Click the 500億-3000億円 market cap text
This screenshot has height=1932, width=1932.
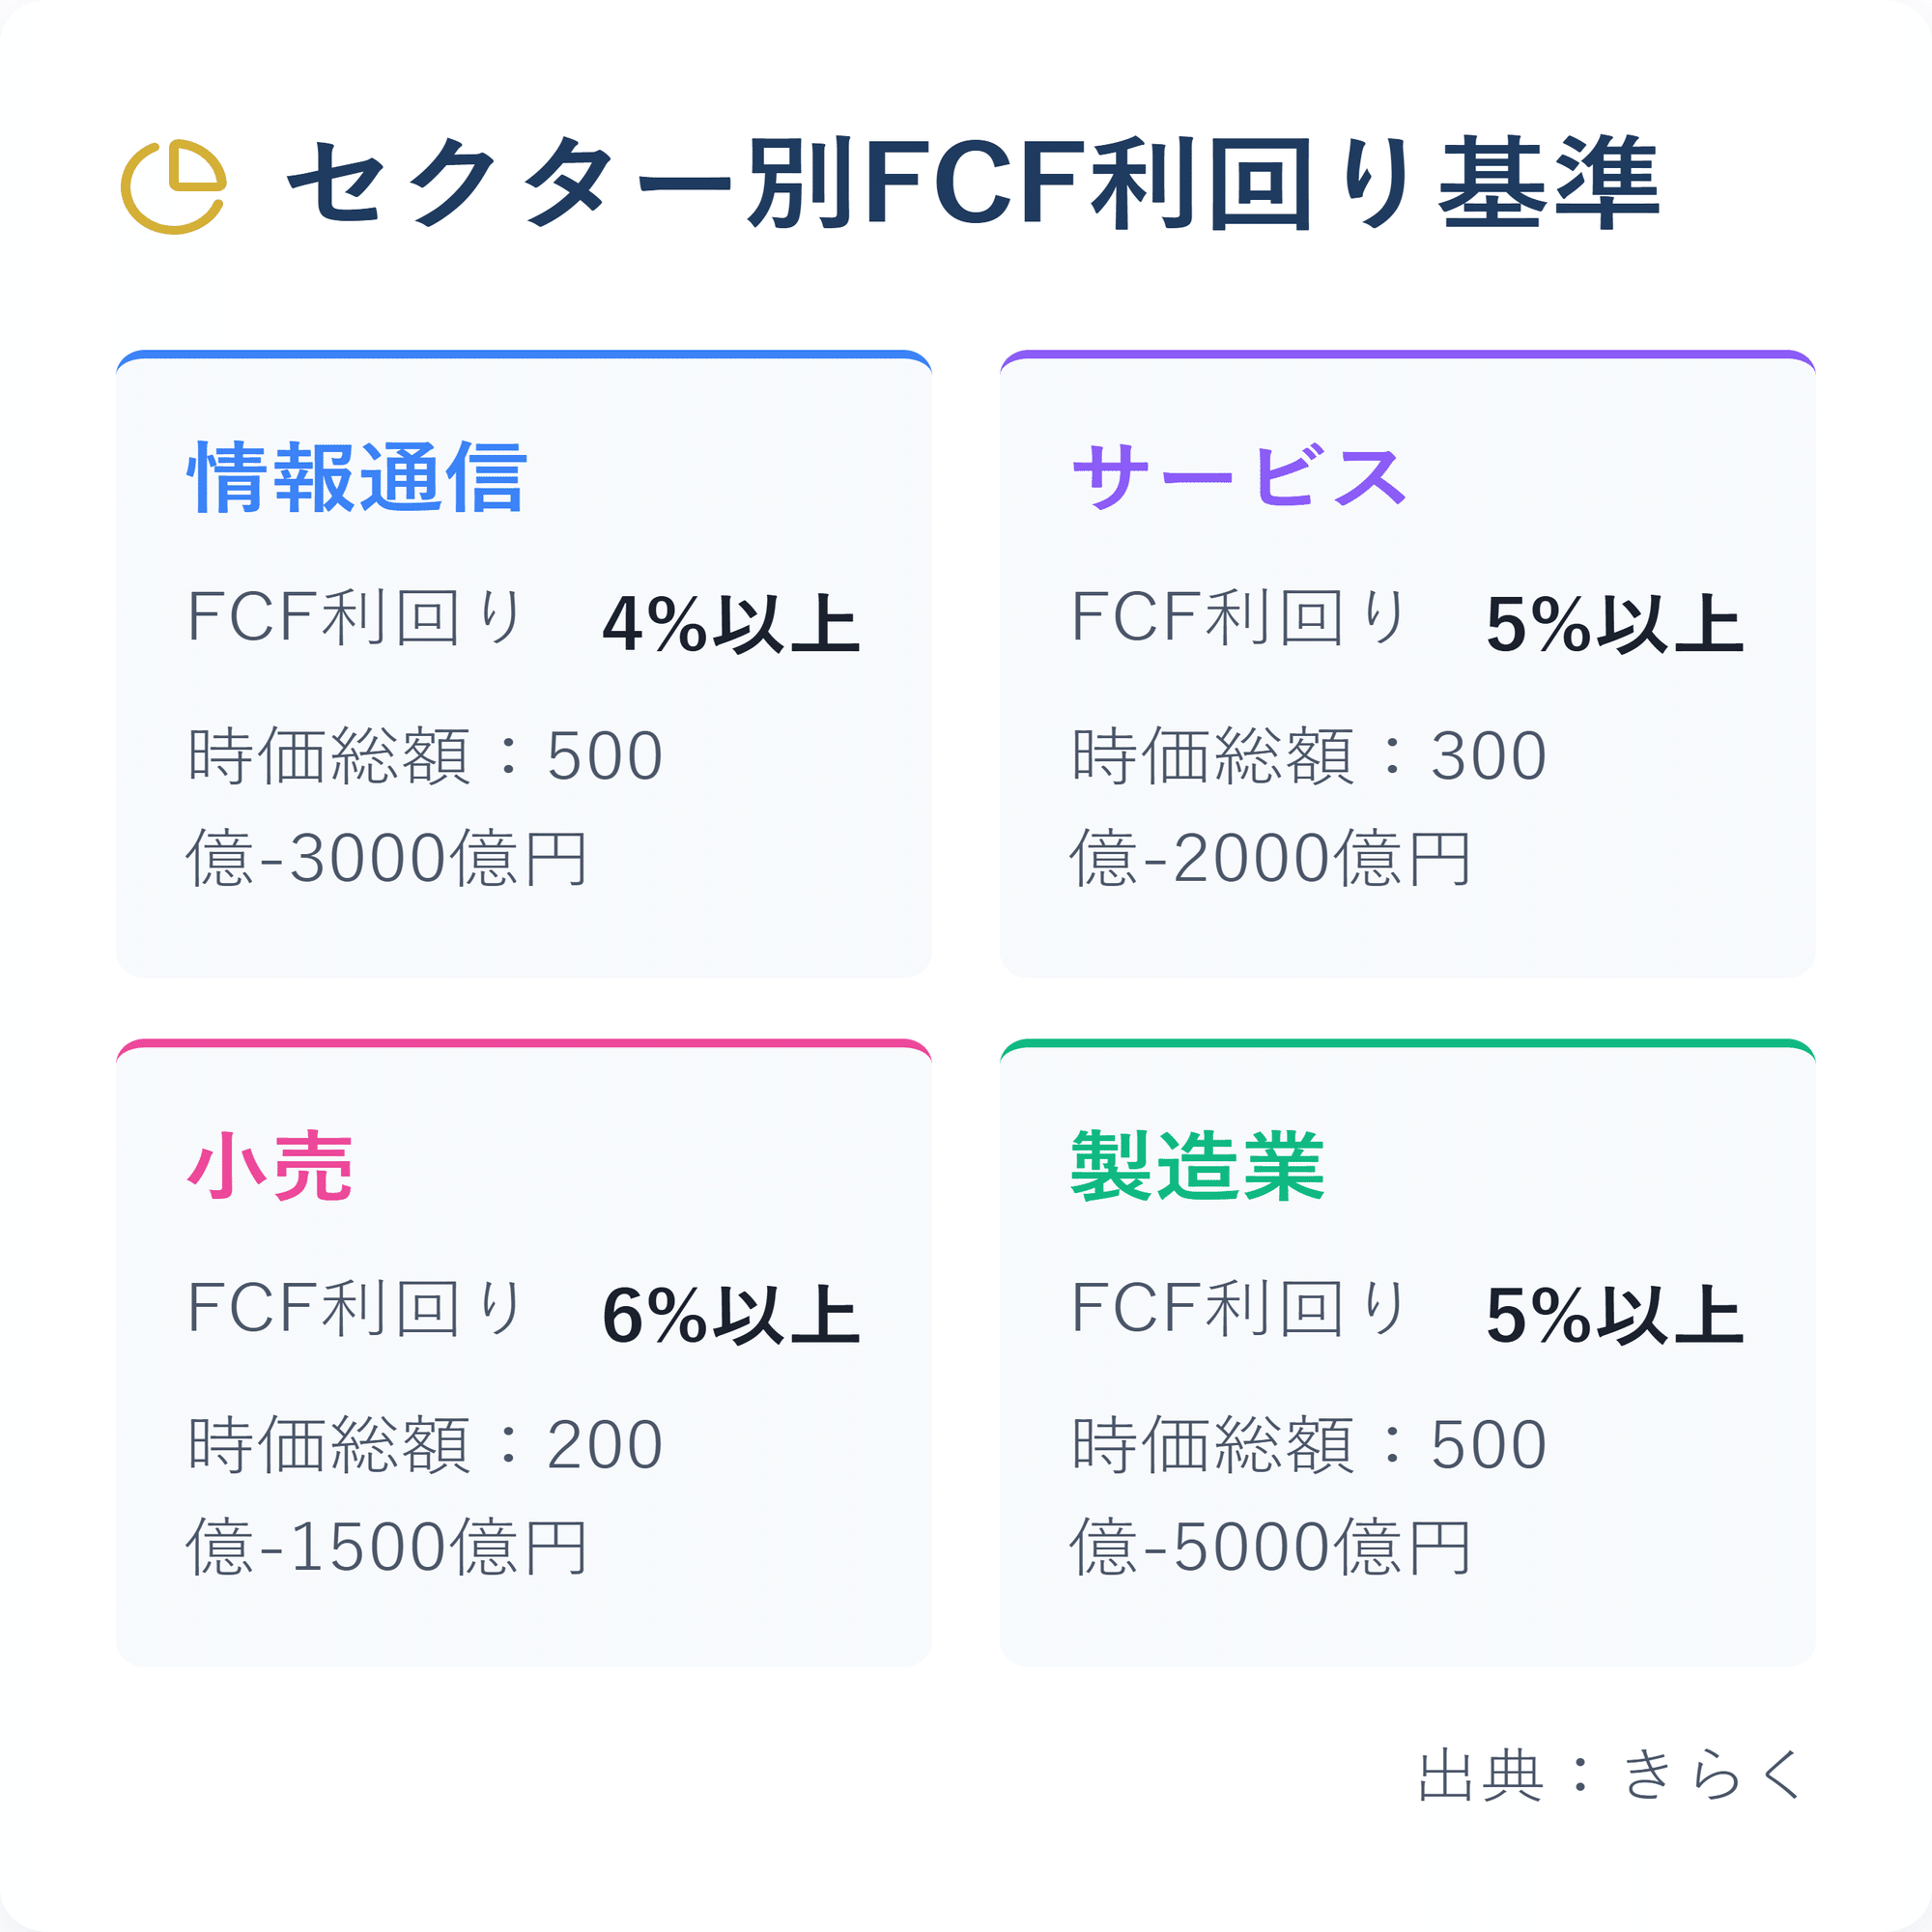coord(425,806)
